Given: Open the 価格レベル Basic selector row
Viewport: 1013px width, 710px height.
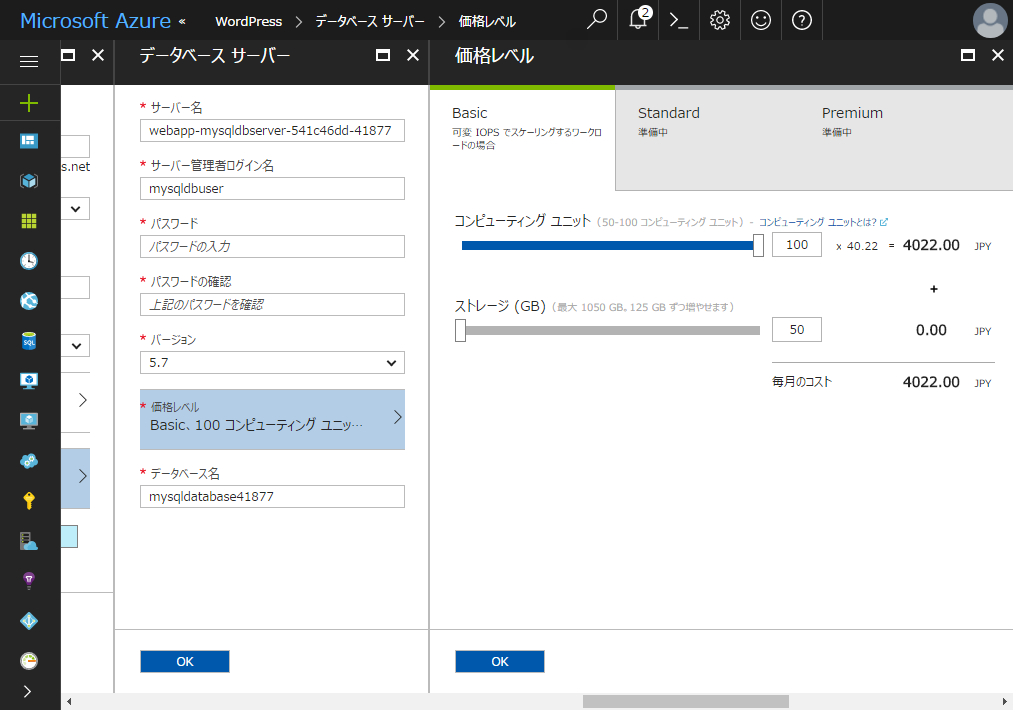Looking at the screenshot, I should [272, 418].
